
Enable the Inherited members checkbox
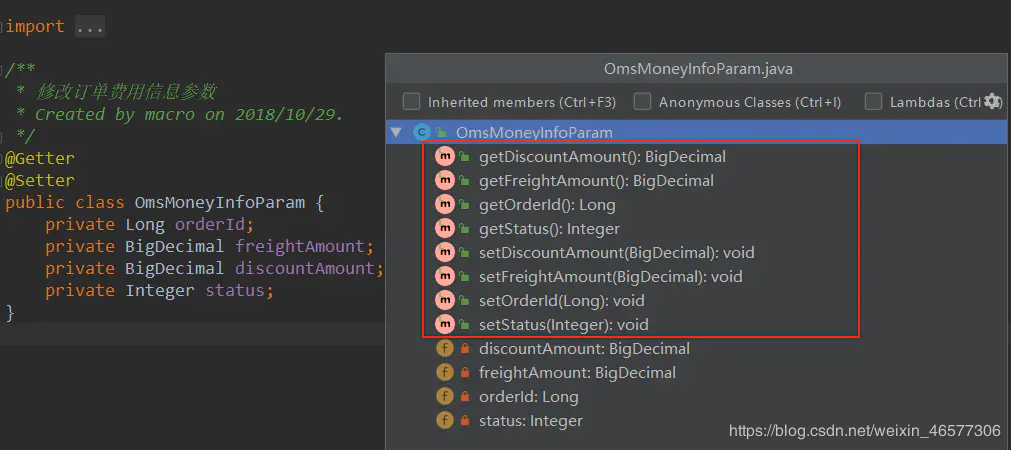[x=411, y=102]
